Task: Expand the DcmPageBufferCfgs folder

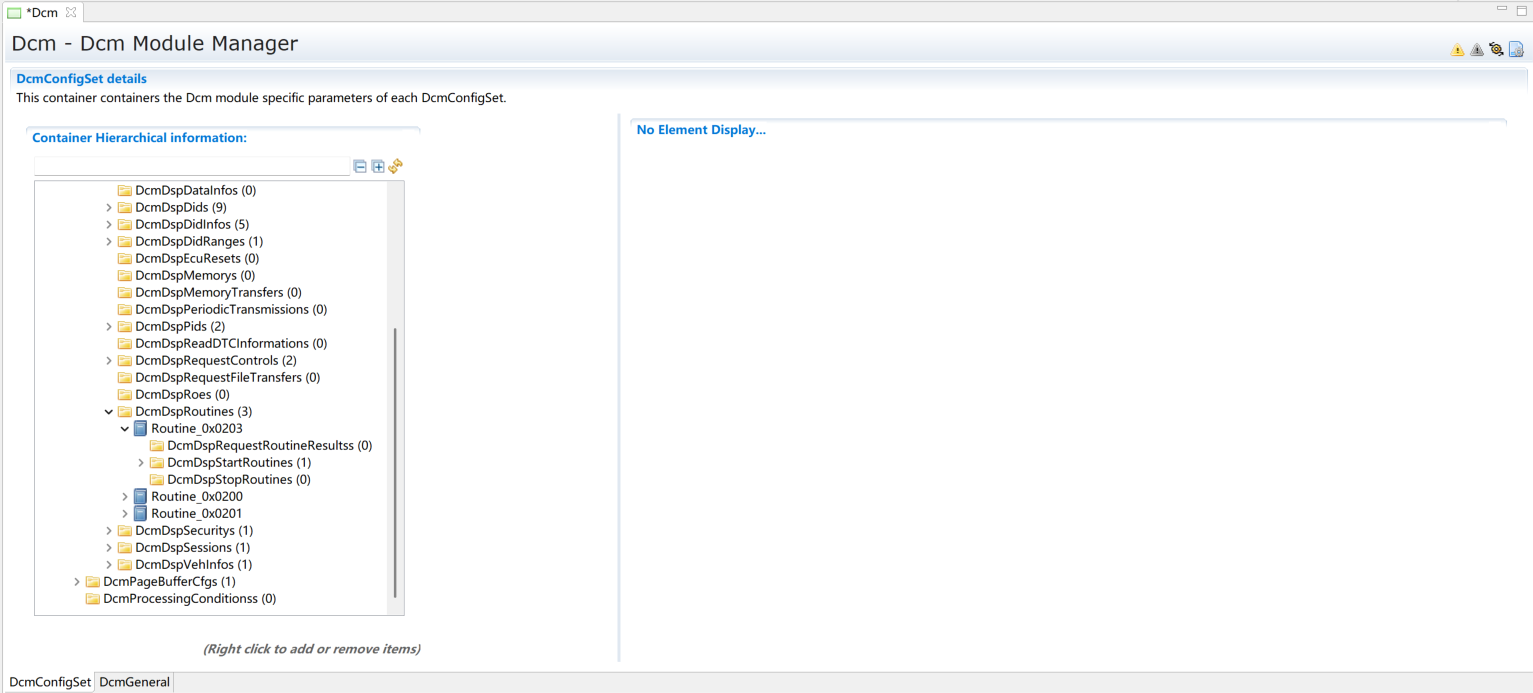Action: click(77, 582)
